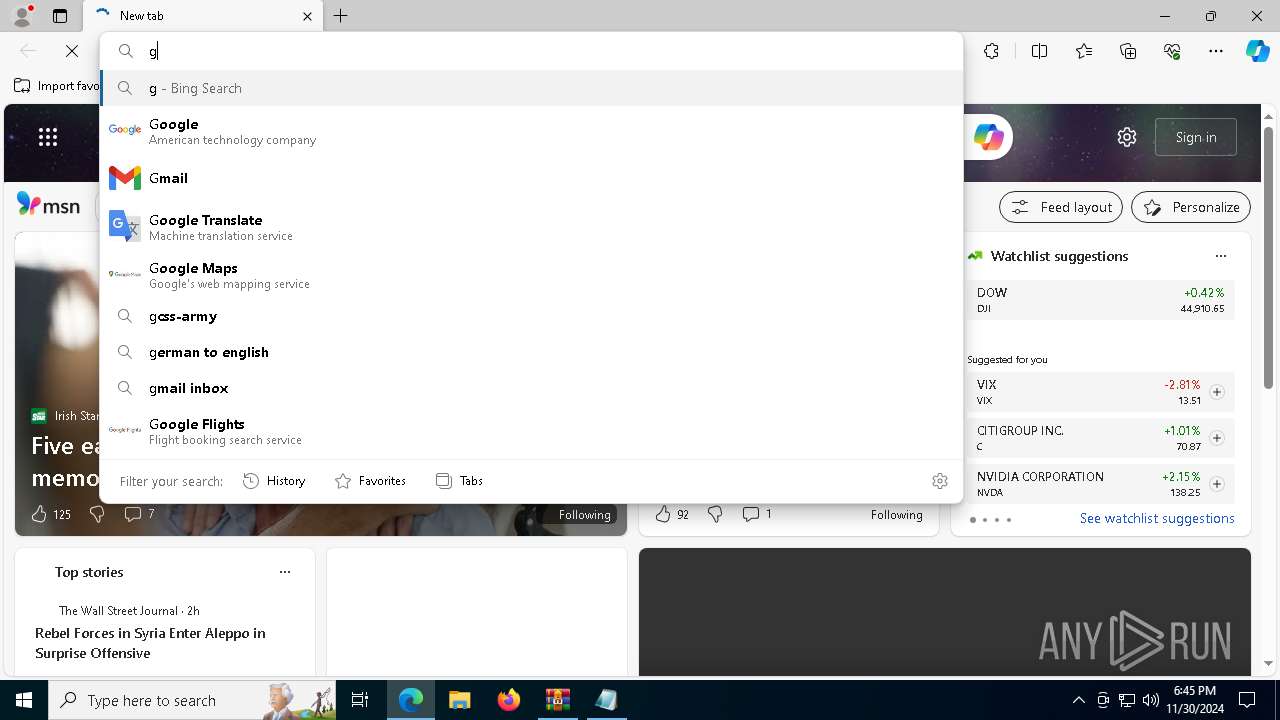
Task: Select first watchlist carousel dot
Action: click(x=972, y=520)
